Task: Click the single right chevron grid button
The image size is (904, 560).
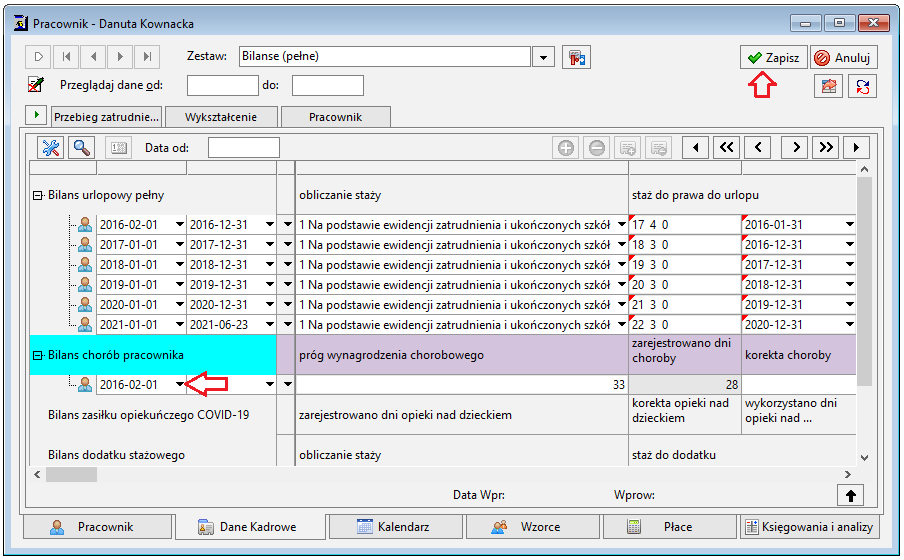Action: pyautogui.click(x=795, y=148)
